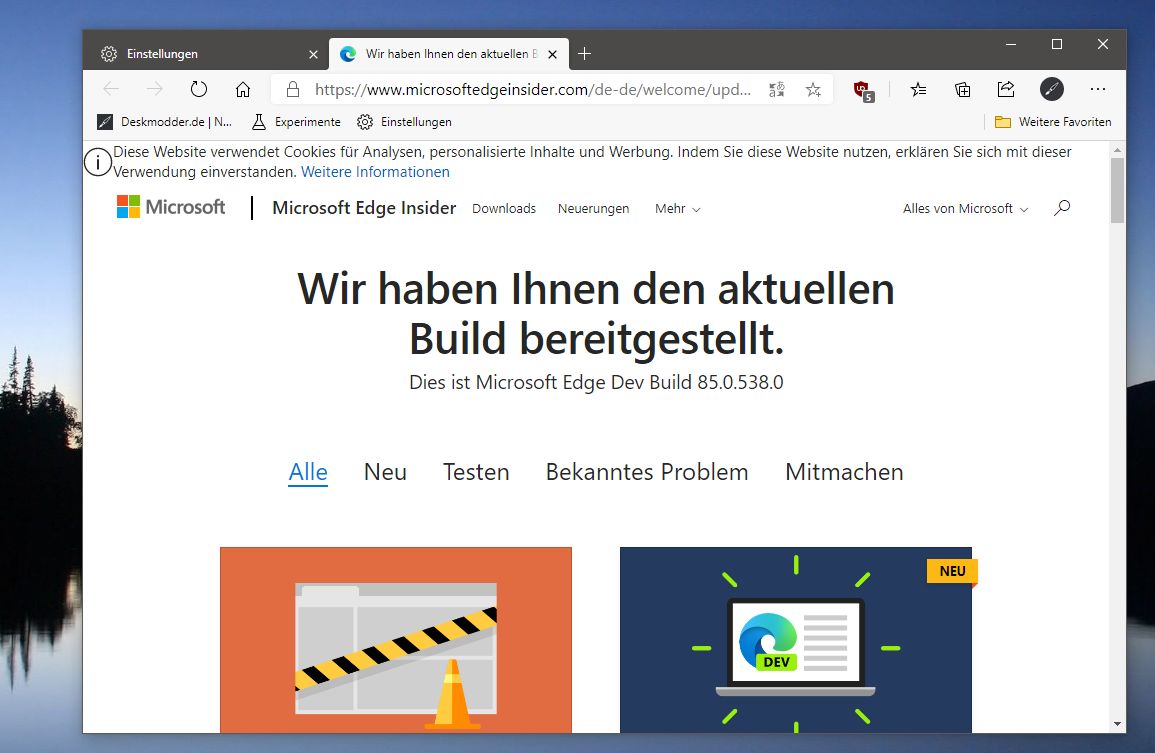Select the Neu filter tab

coord(385,472)
